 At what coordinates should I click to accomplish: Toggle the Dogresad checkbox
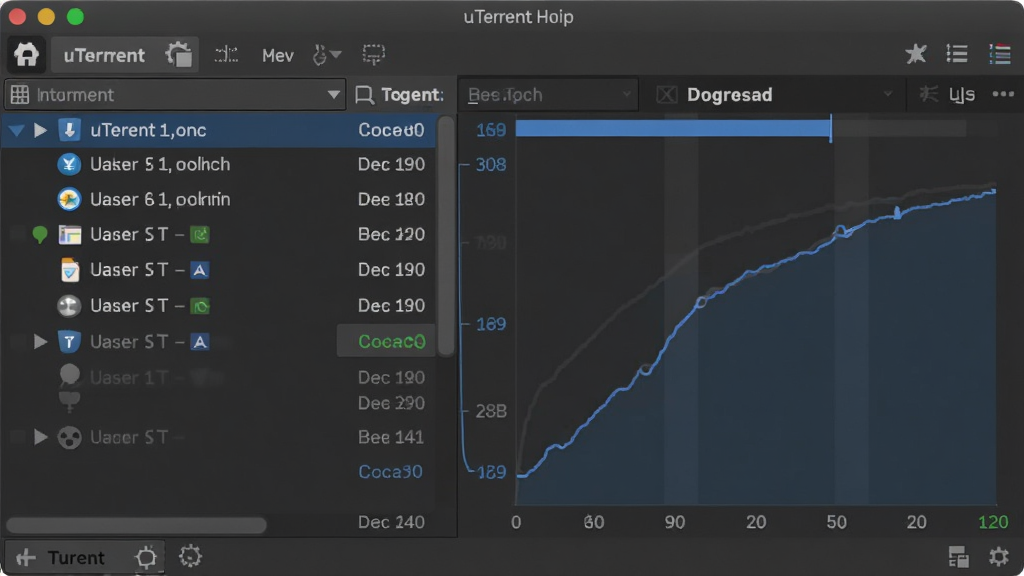(667, 95)
